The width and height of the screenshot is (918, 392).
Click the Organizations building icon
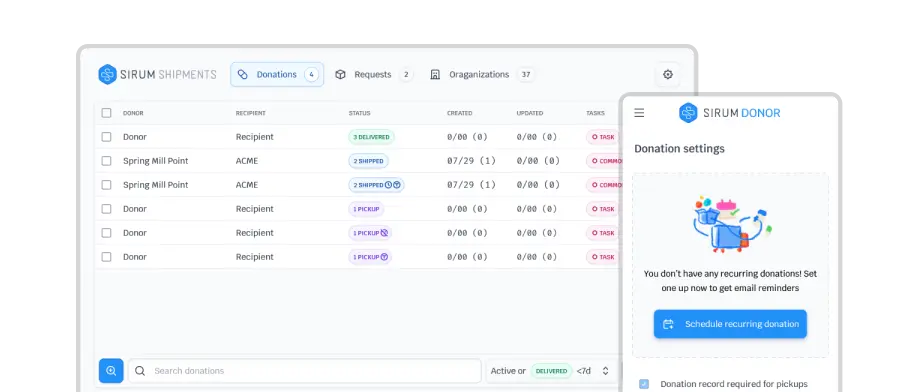(435, 74)
